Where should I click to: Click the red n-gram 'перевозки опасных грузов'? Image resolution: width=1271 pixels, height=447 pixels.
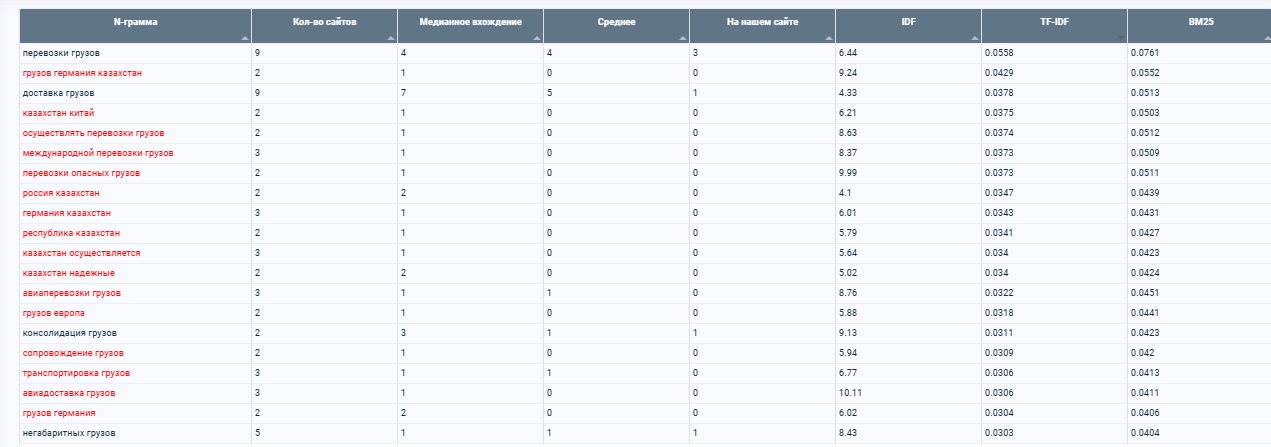tap(81, 173)
